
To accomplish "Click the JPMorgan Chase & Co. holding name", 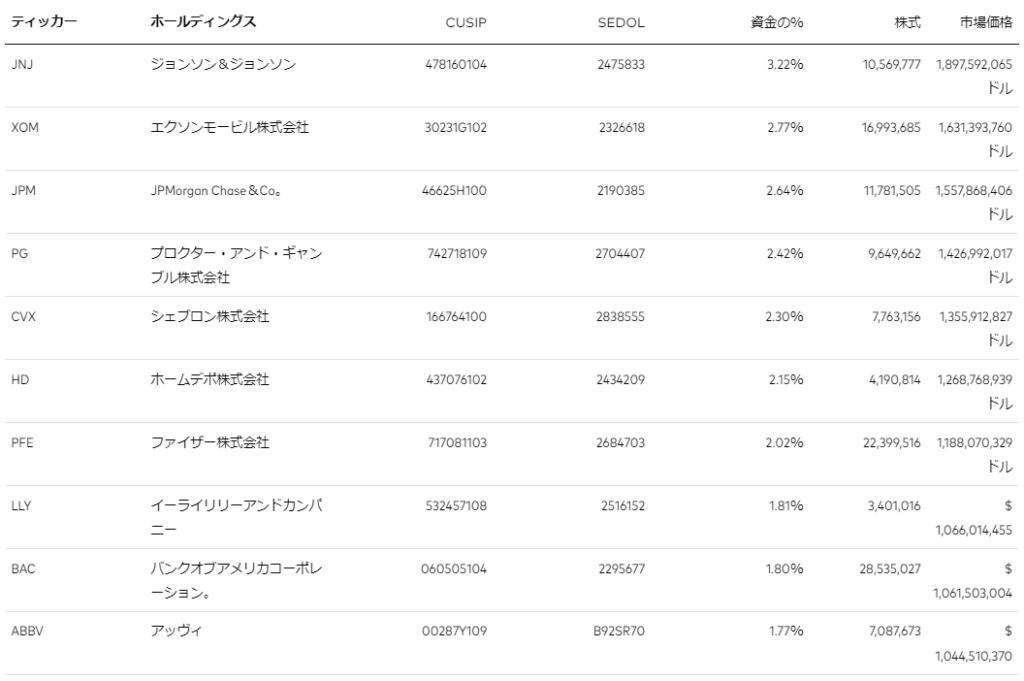I will click(208, 191).
